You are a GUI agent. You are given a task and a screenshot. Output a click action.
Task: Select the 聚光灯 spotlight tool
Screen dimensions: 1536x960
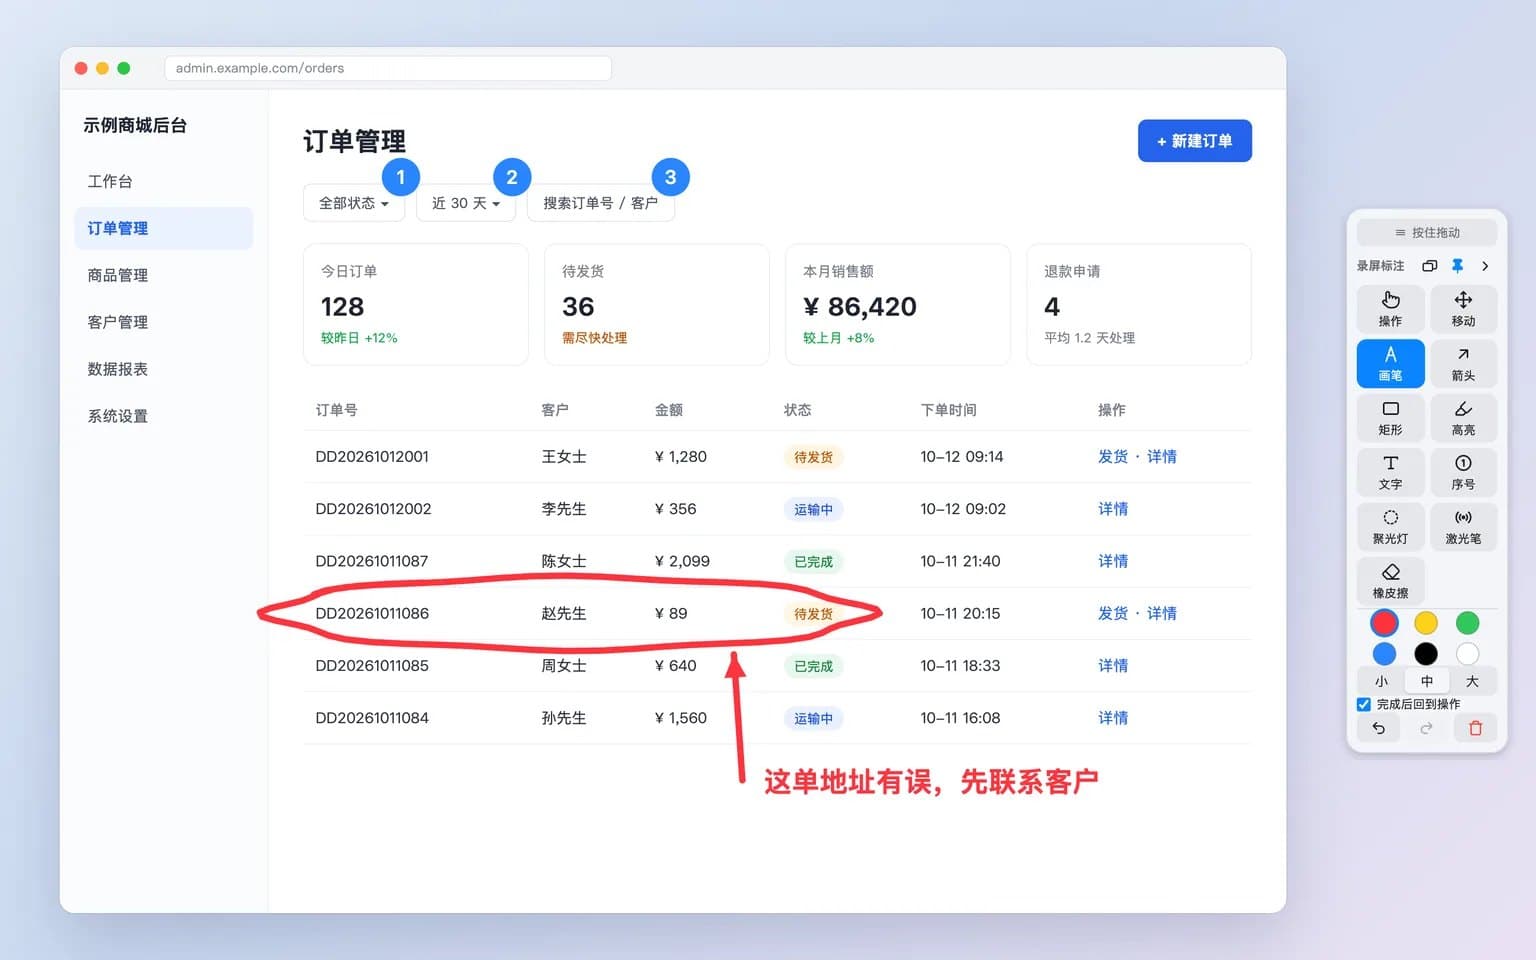coord(1390,526)
